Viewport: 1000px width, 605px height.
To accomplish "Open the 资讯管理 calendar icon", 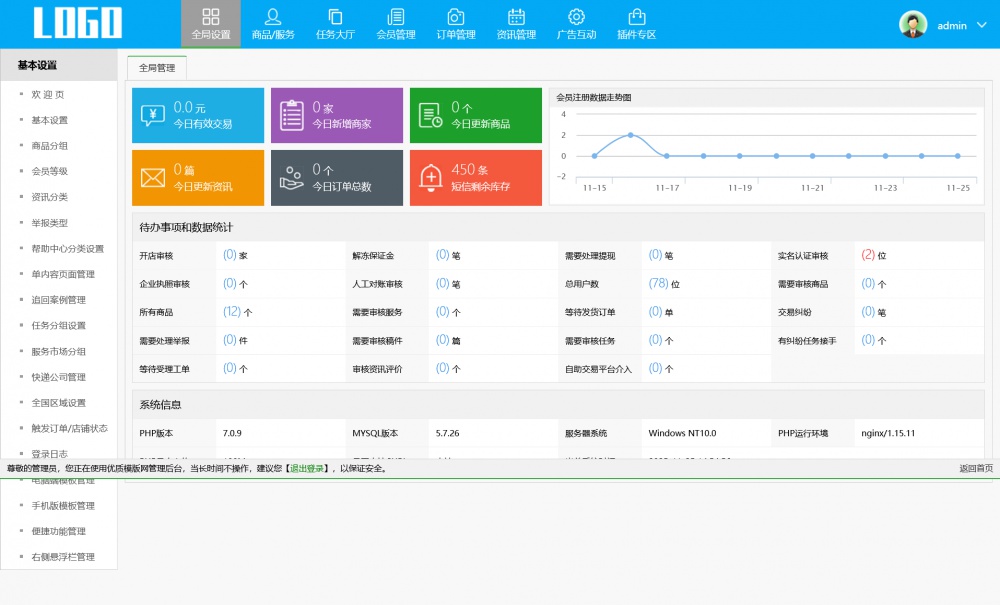I will (x=516, y=17).
